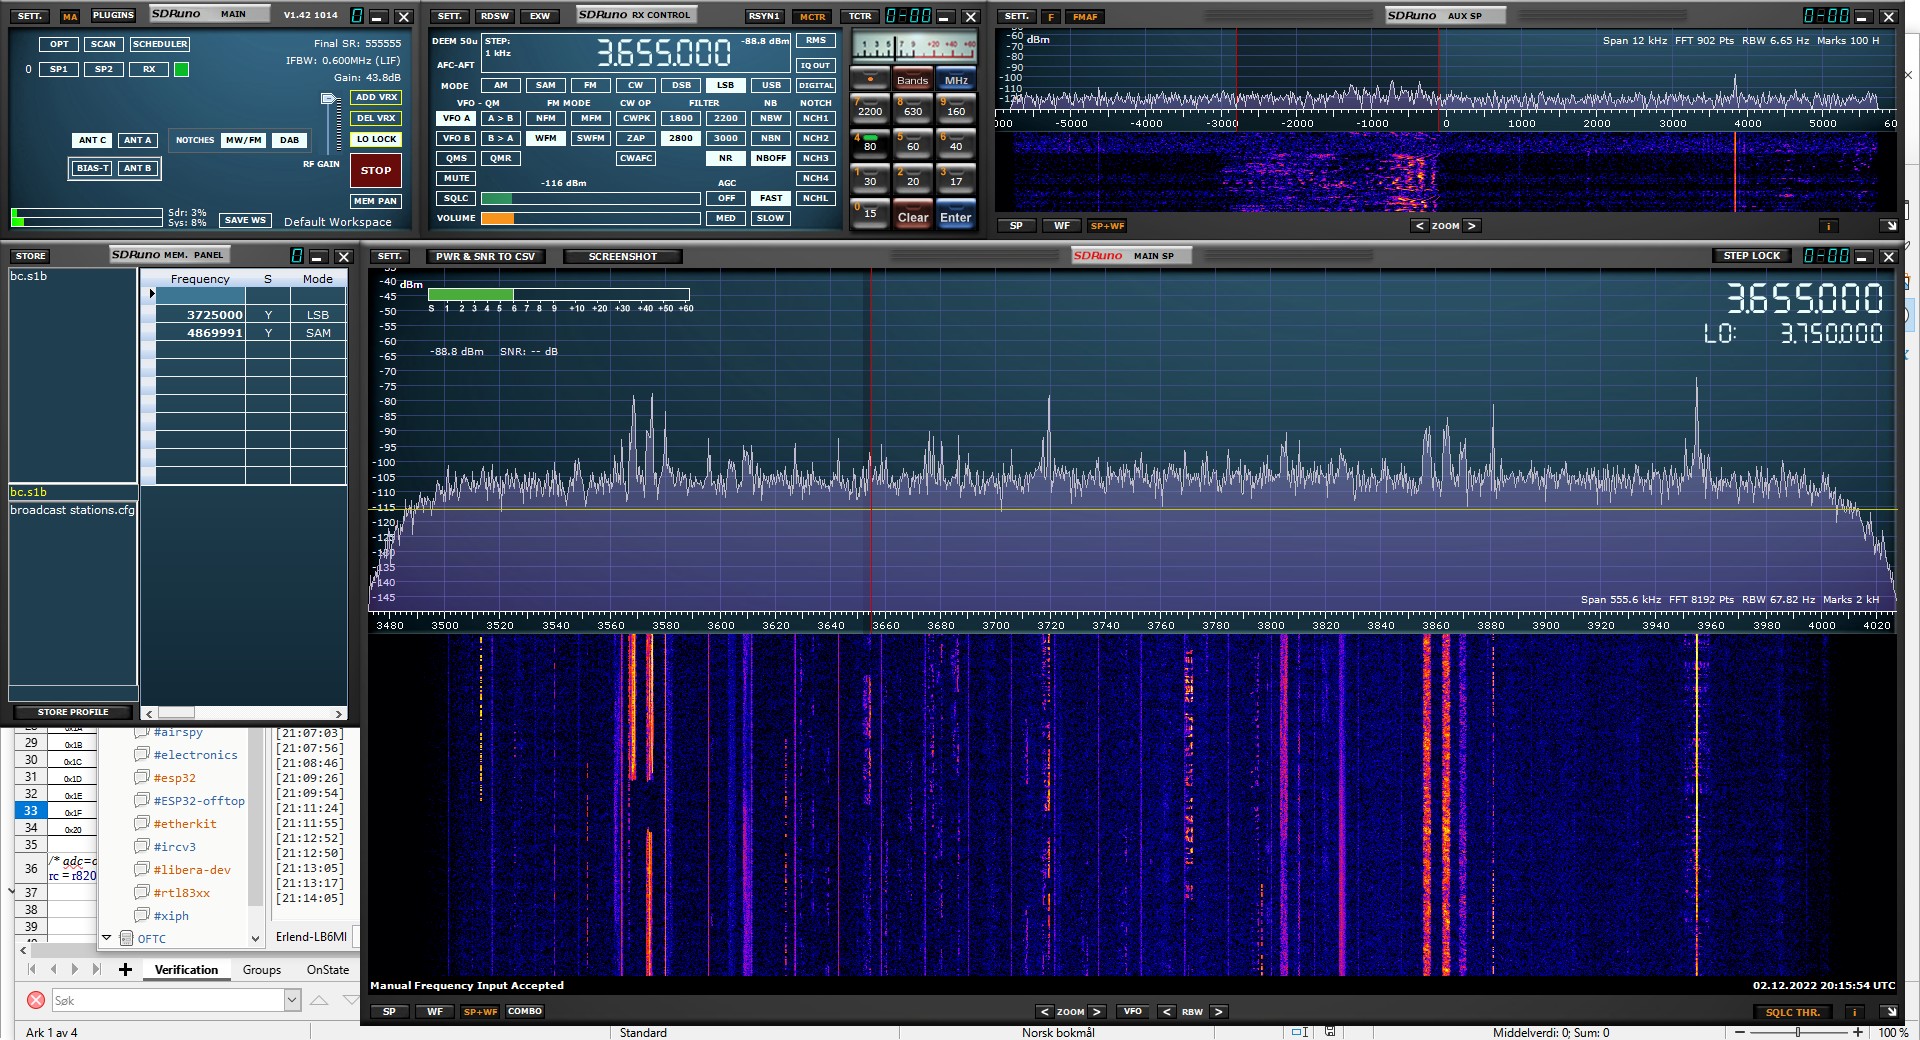
Task: Open the #electronics channel icon
Action: coord(142,755)
